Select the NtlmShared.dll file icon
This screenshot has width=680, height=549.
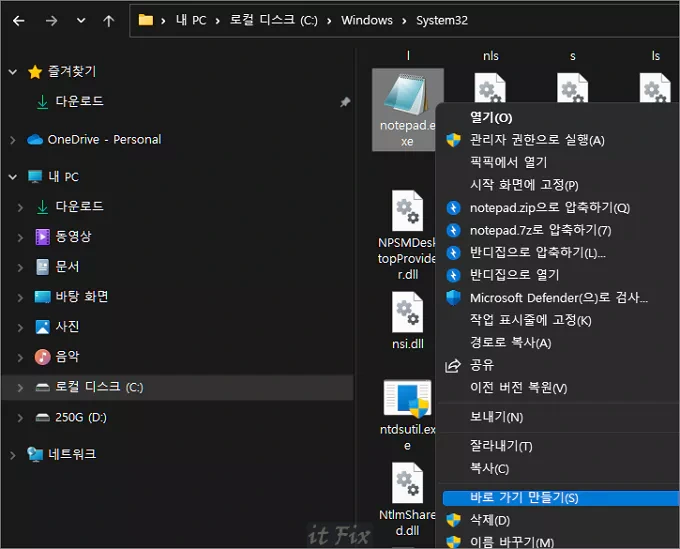407,483
